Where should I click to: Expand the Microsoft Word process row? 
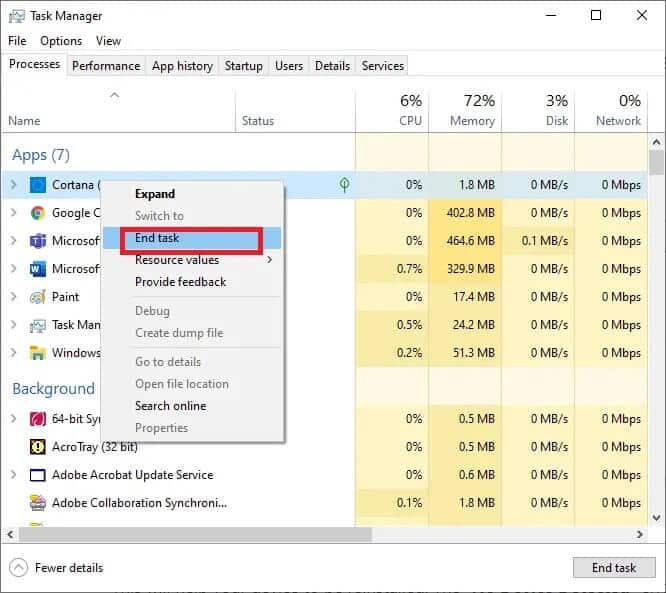click(x=14, y=269)
